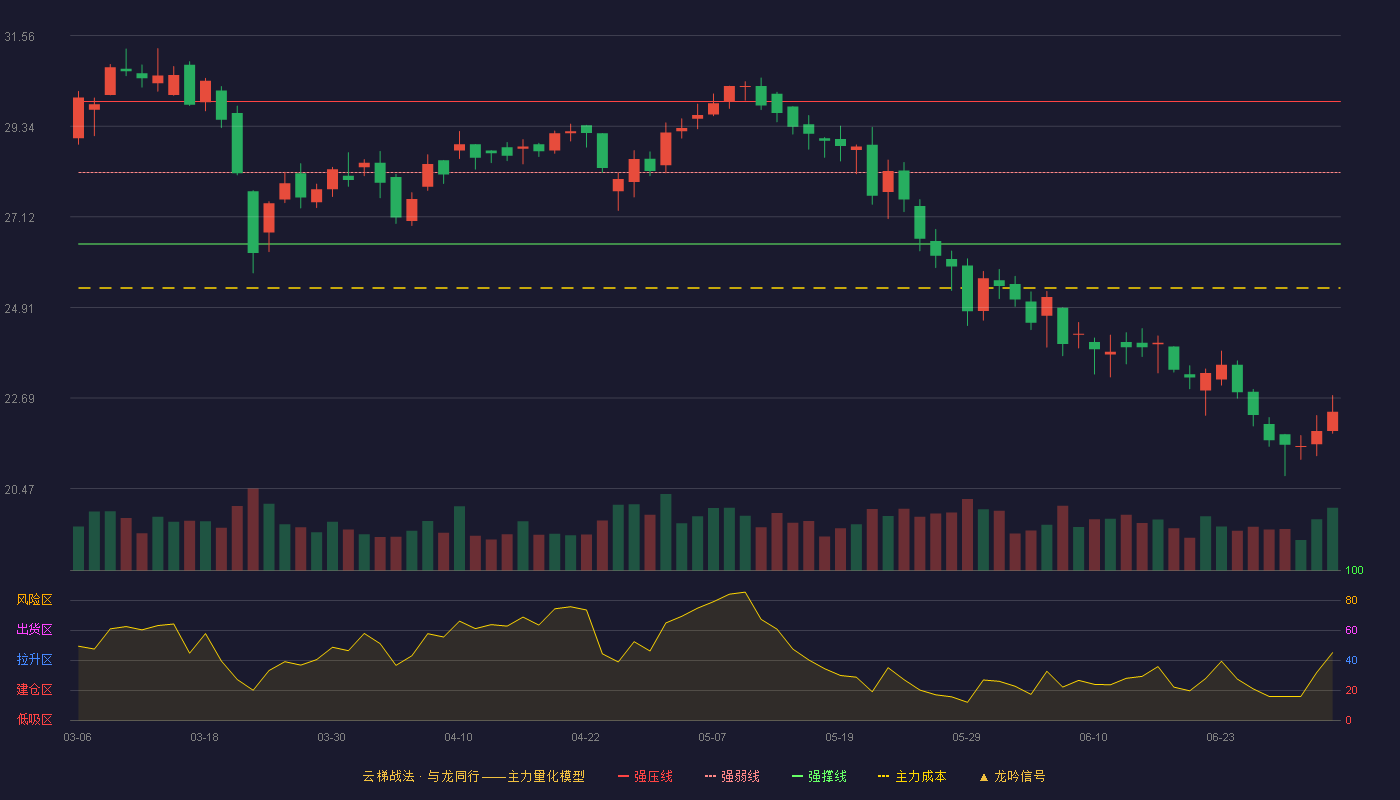Click the green 100 indicator axis value

1354,571
